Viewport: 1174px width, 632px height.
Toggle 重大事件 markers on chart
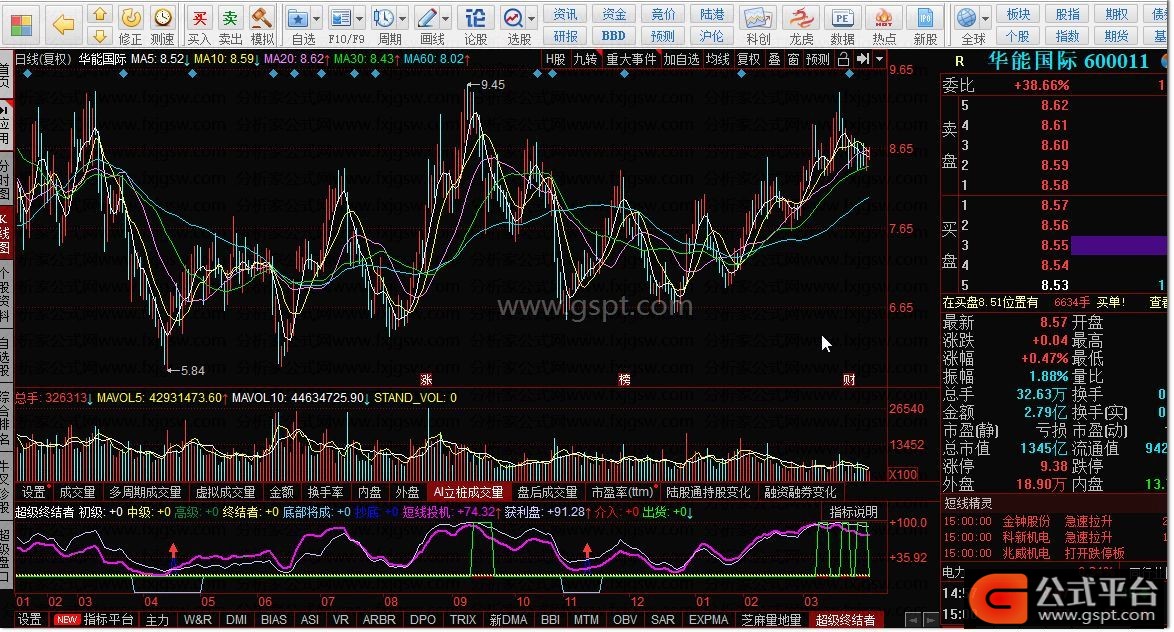631,59
